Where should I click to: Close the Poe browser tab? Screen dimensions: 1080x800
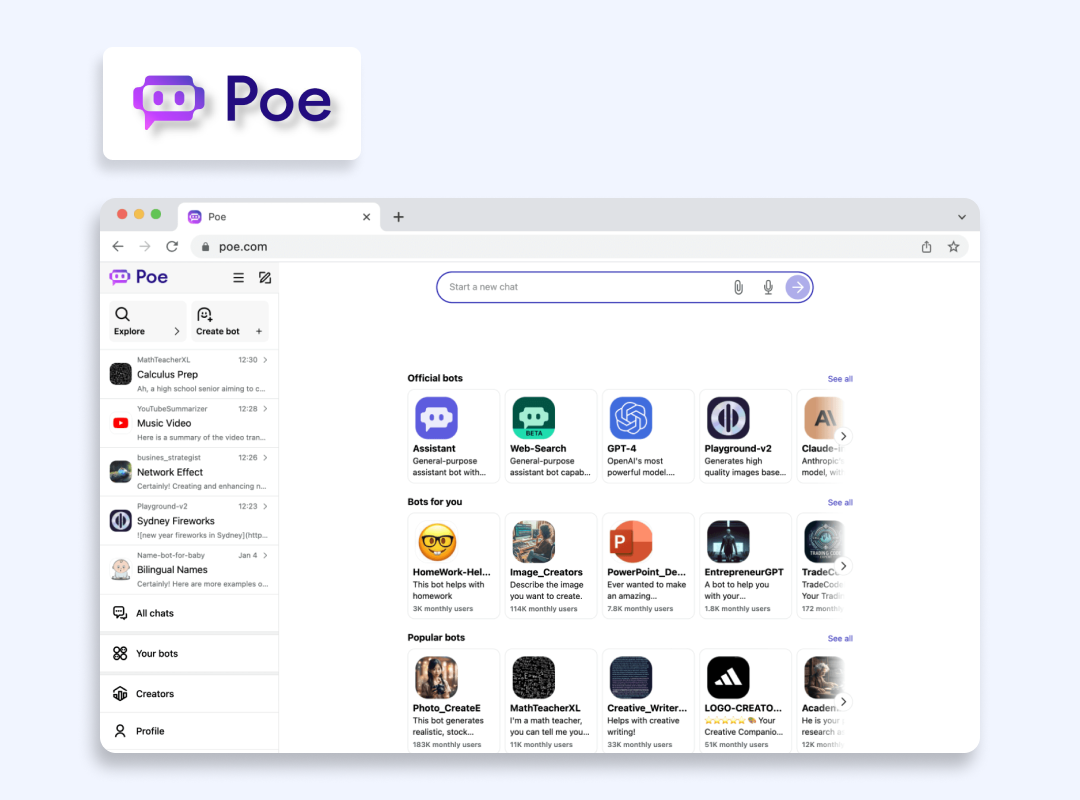(366, 217)
